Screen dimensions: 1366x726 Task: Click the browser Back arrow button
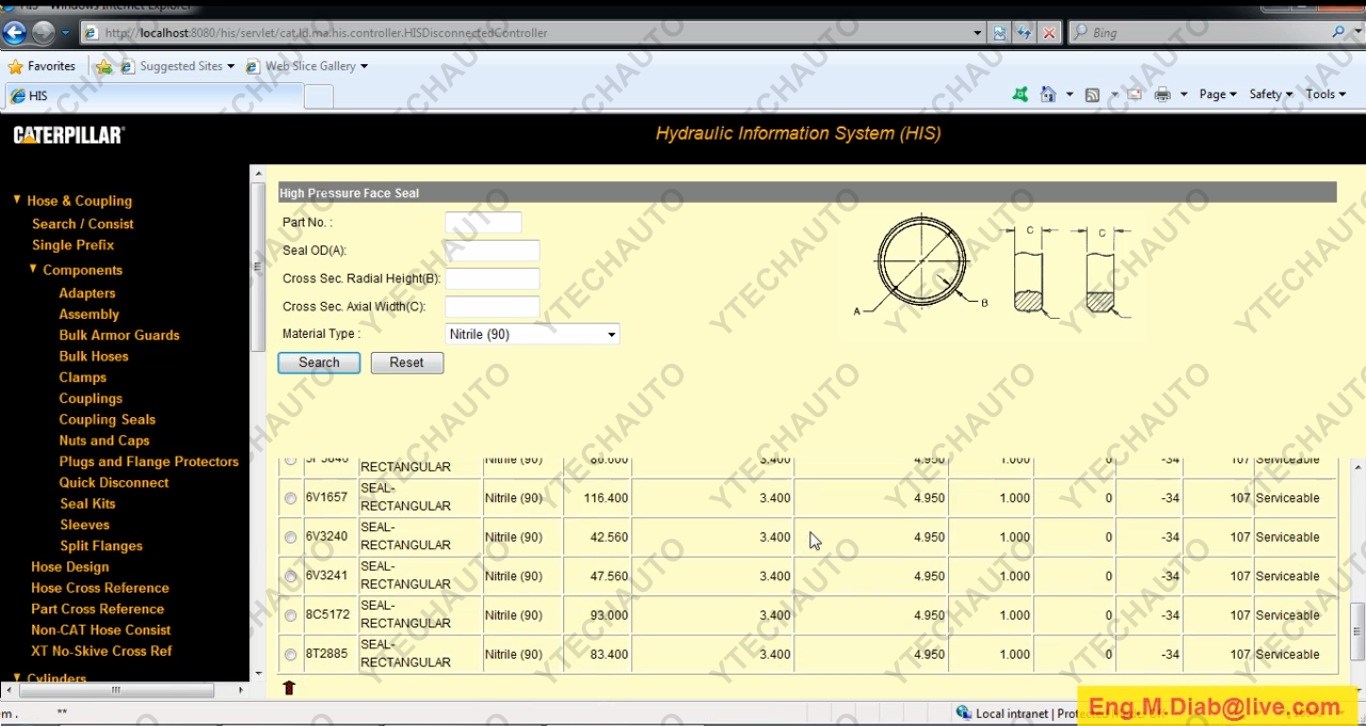[14, 33]
